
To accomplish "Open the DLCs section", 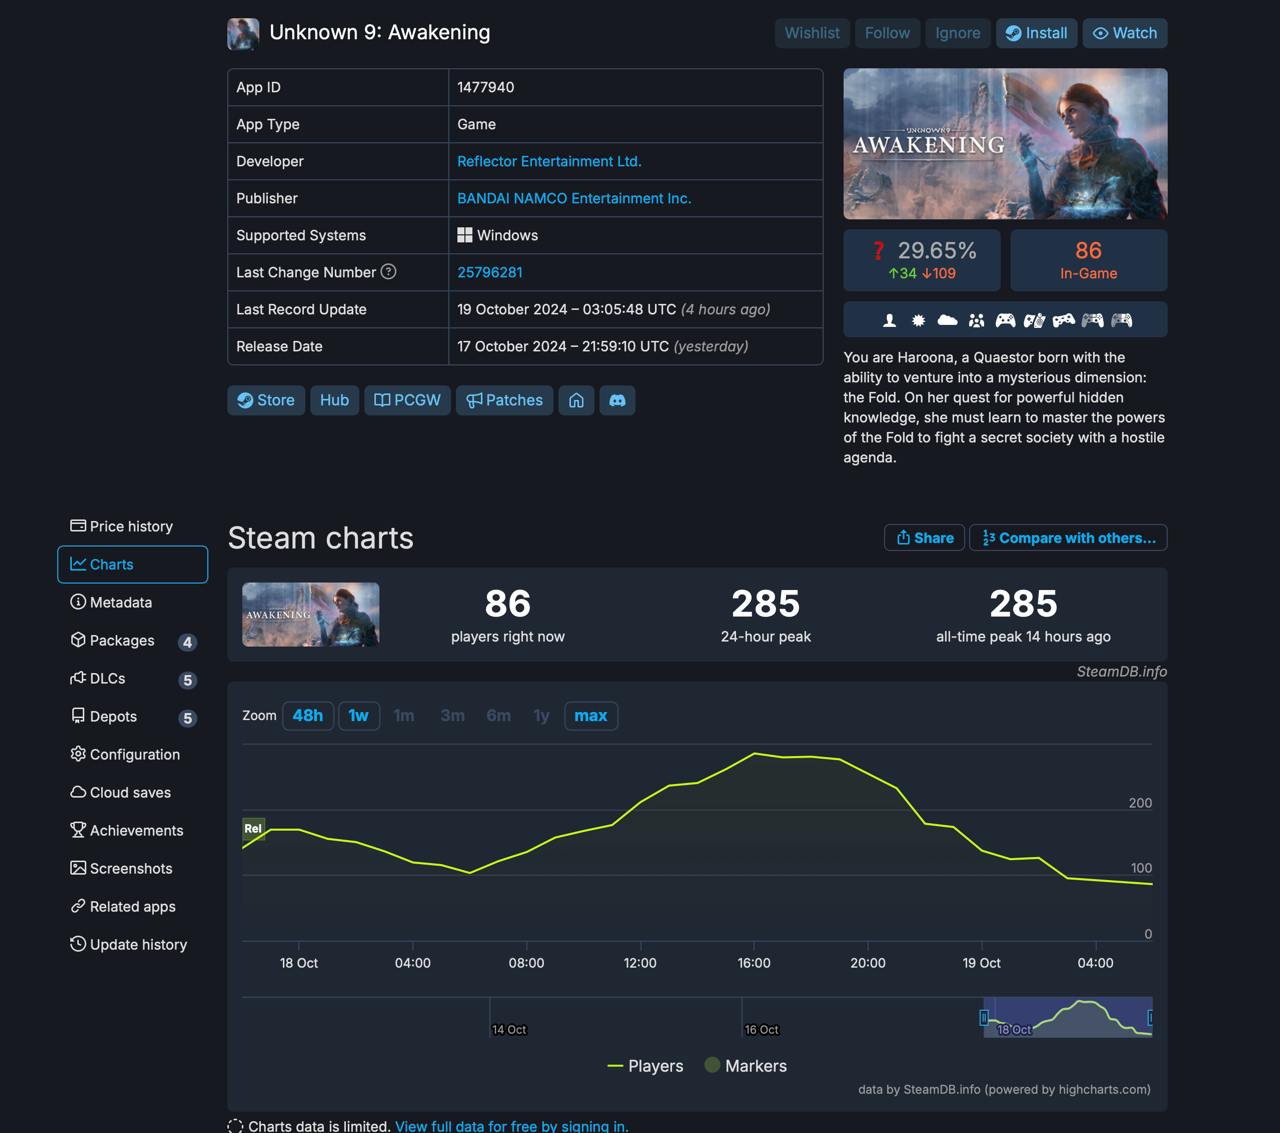I will tap(132, 678).
